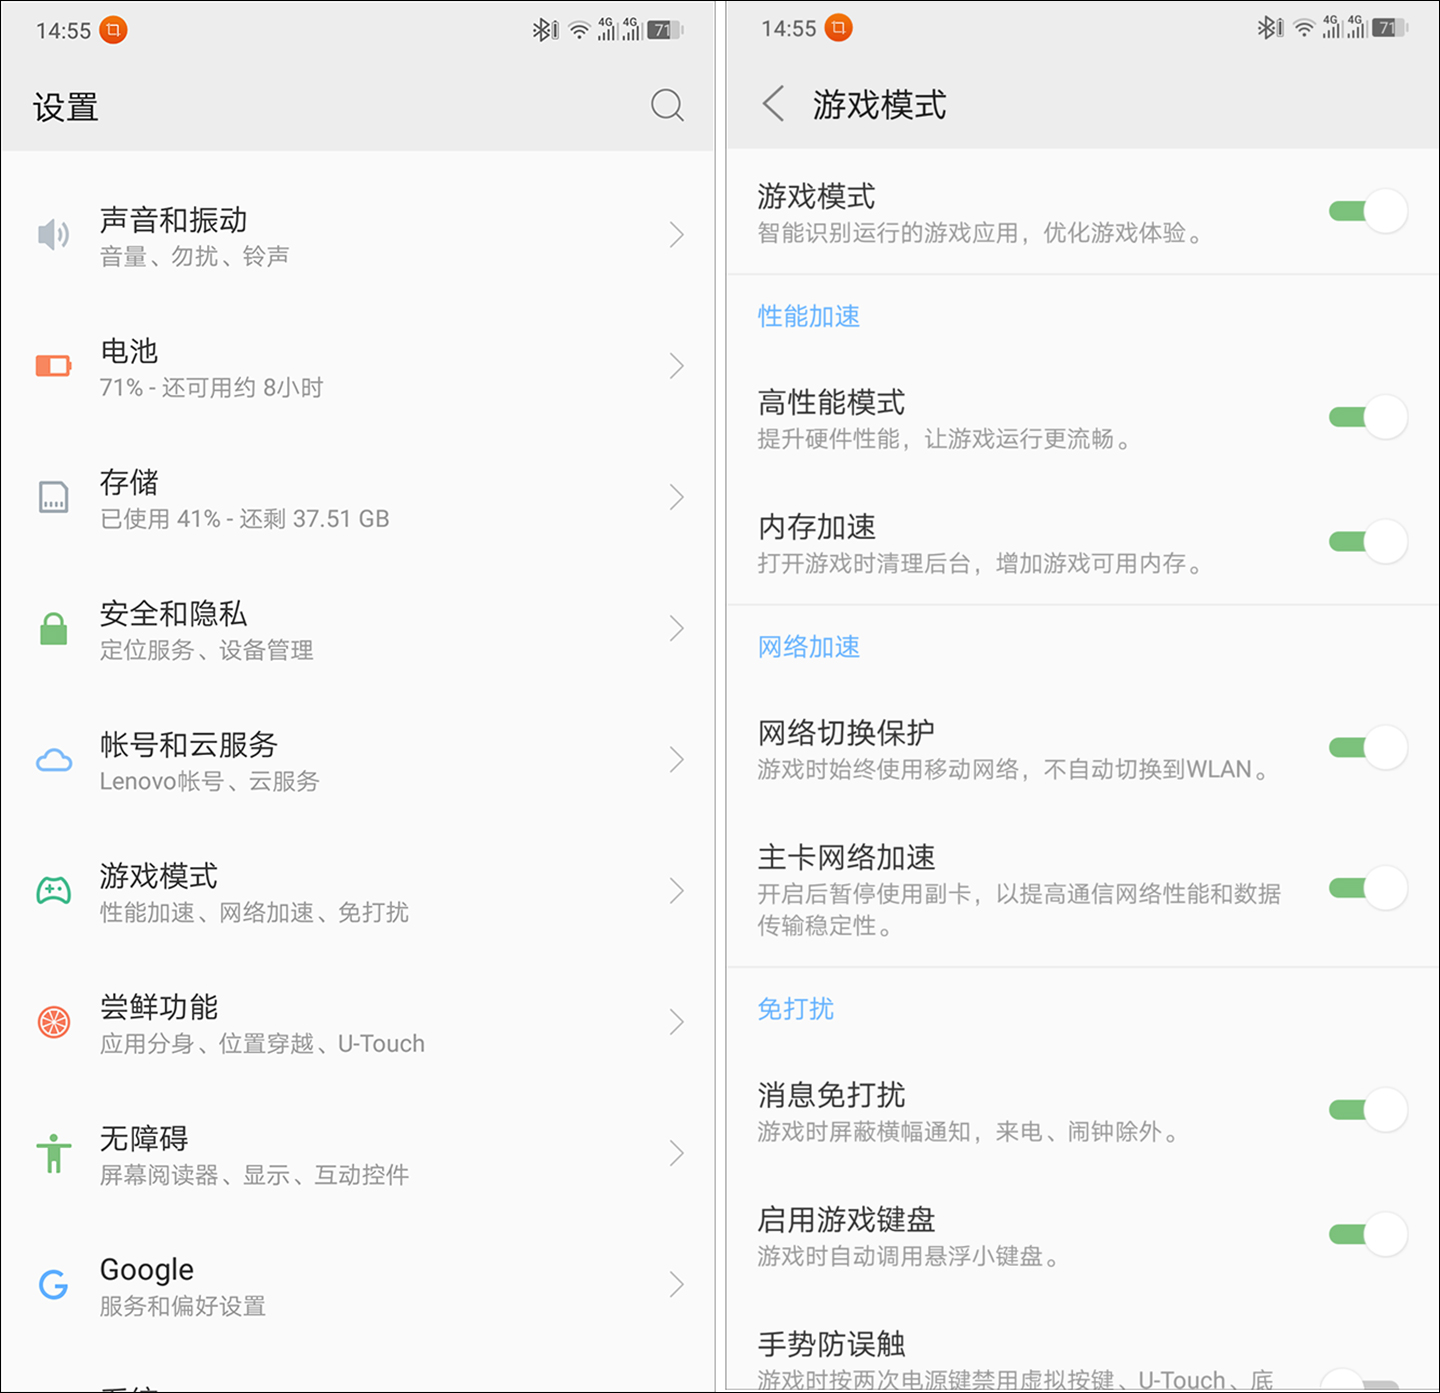This screenshot has width=1440, height=1393.
Task: Click the chevron on the 游戏模式 row
Action: [677, 891]
